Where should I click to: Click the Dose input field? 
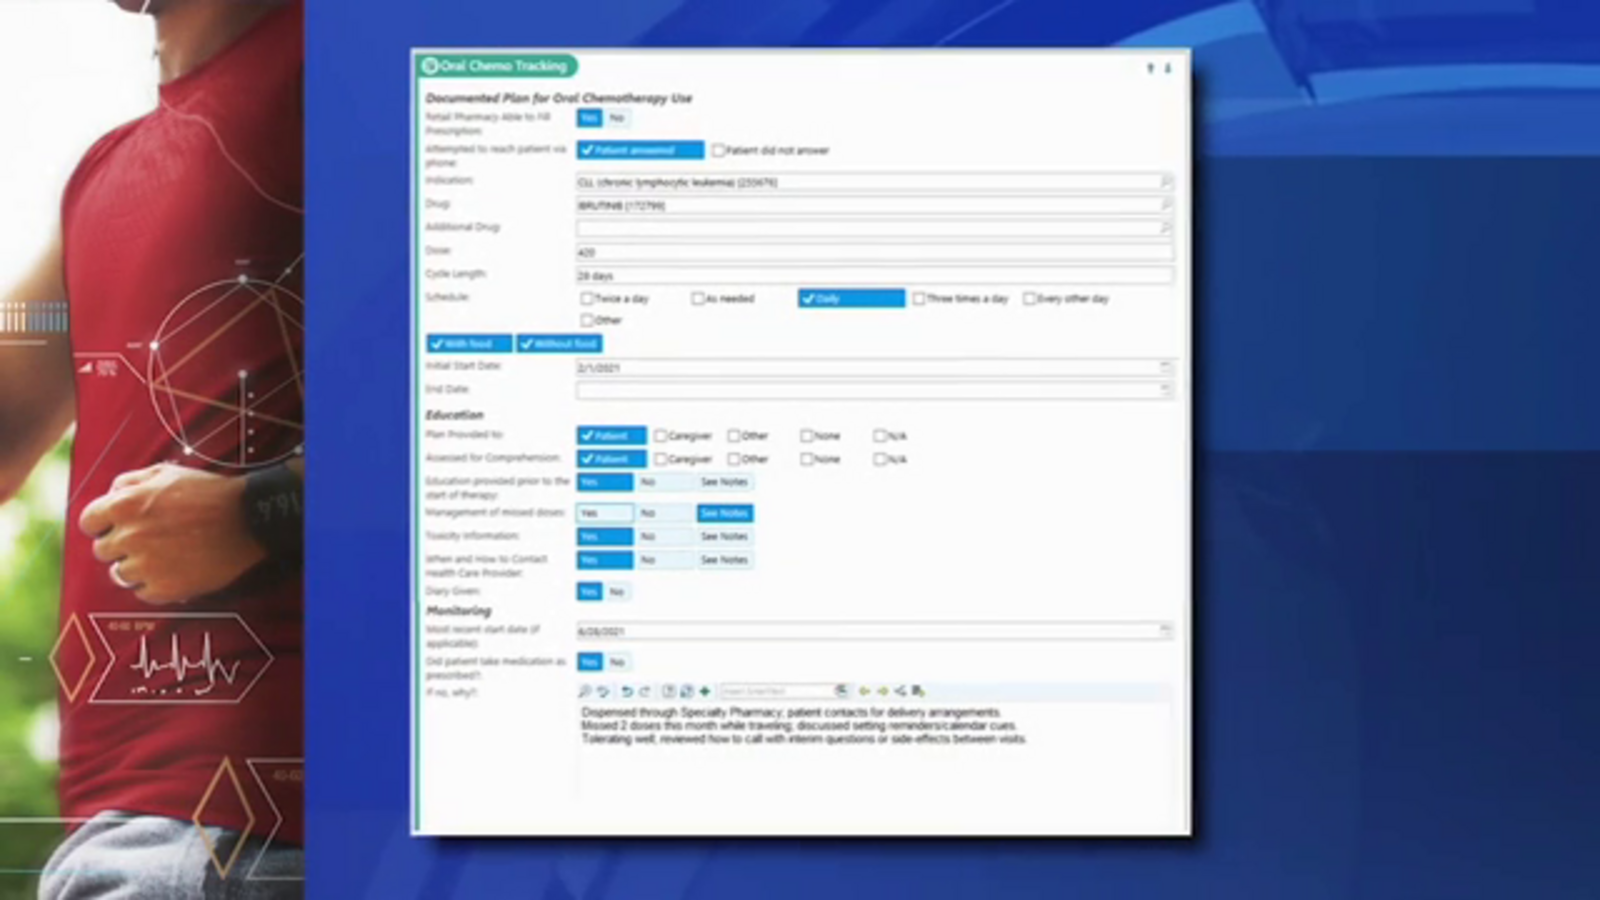(870, 252)
